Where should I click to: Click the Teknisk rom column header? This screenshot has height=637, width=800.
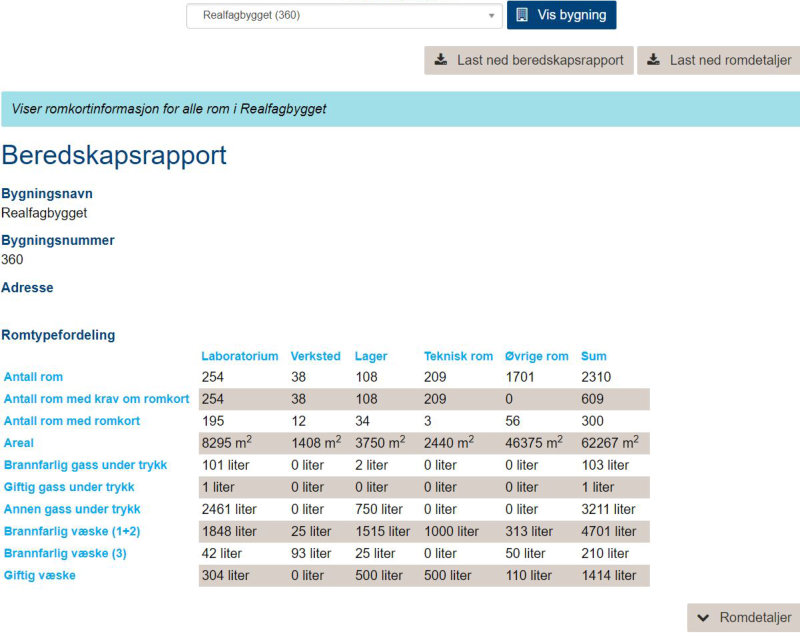pyautogui.click(x=458, y=356)
